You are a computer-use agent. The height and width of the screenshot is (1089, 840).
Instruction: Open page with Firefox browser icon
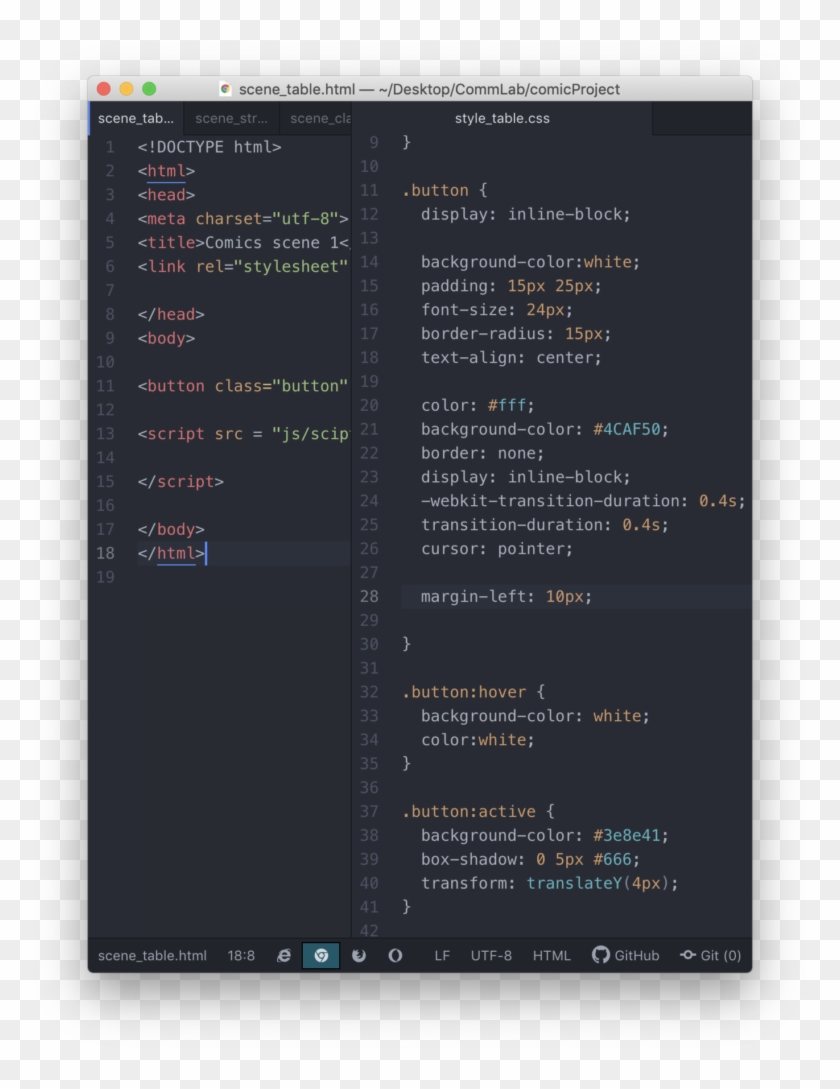358,955
